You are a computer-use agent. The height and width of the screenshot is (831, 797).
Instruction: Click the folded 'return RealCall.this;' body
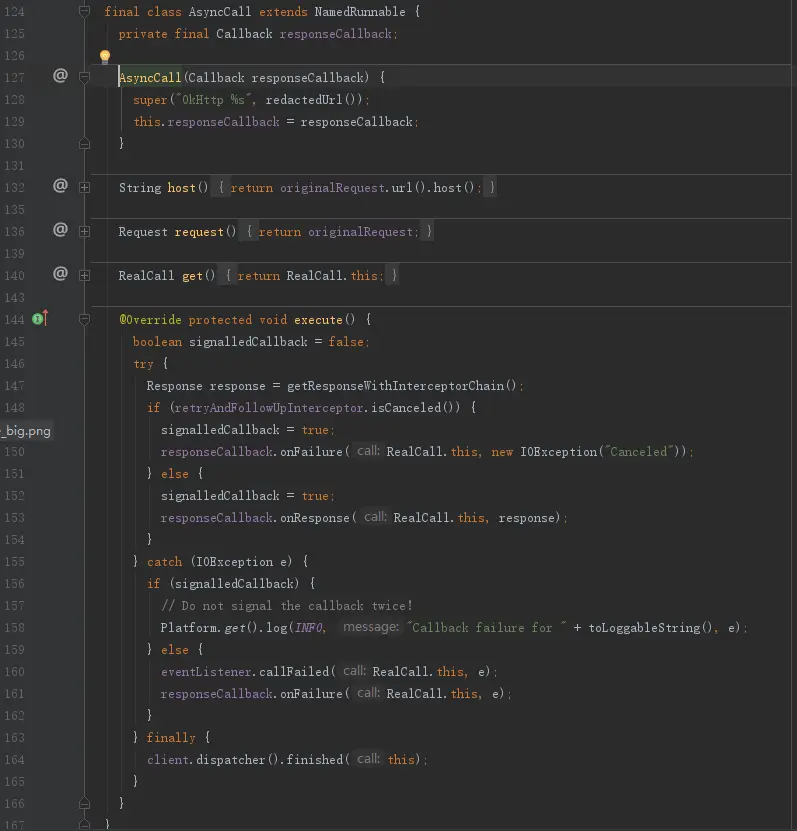point(309,276)
